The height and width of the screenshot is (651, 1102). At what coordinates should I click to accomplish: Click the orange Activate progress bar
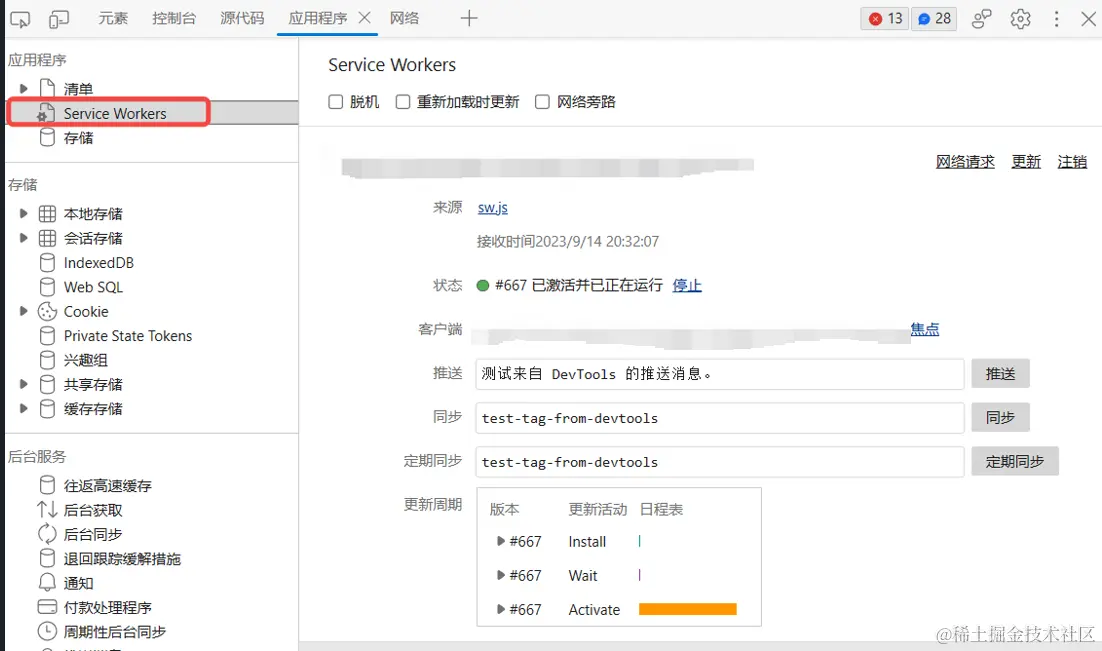coord(687,608)
